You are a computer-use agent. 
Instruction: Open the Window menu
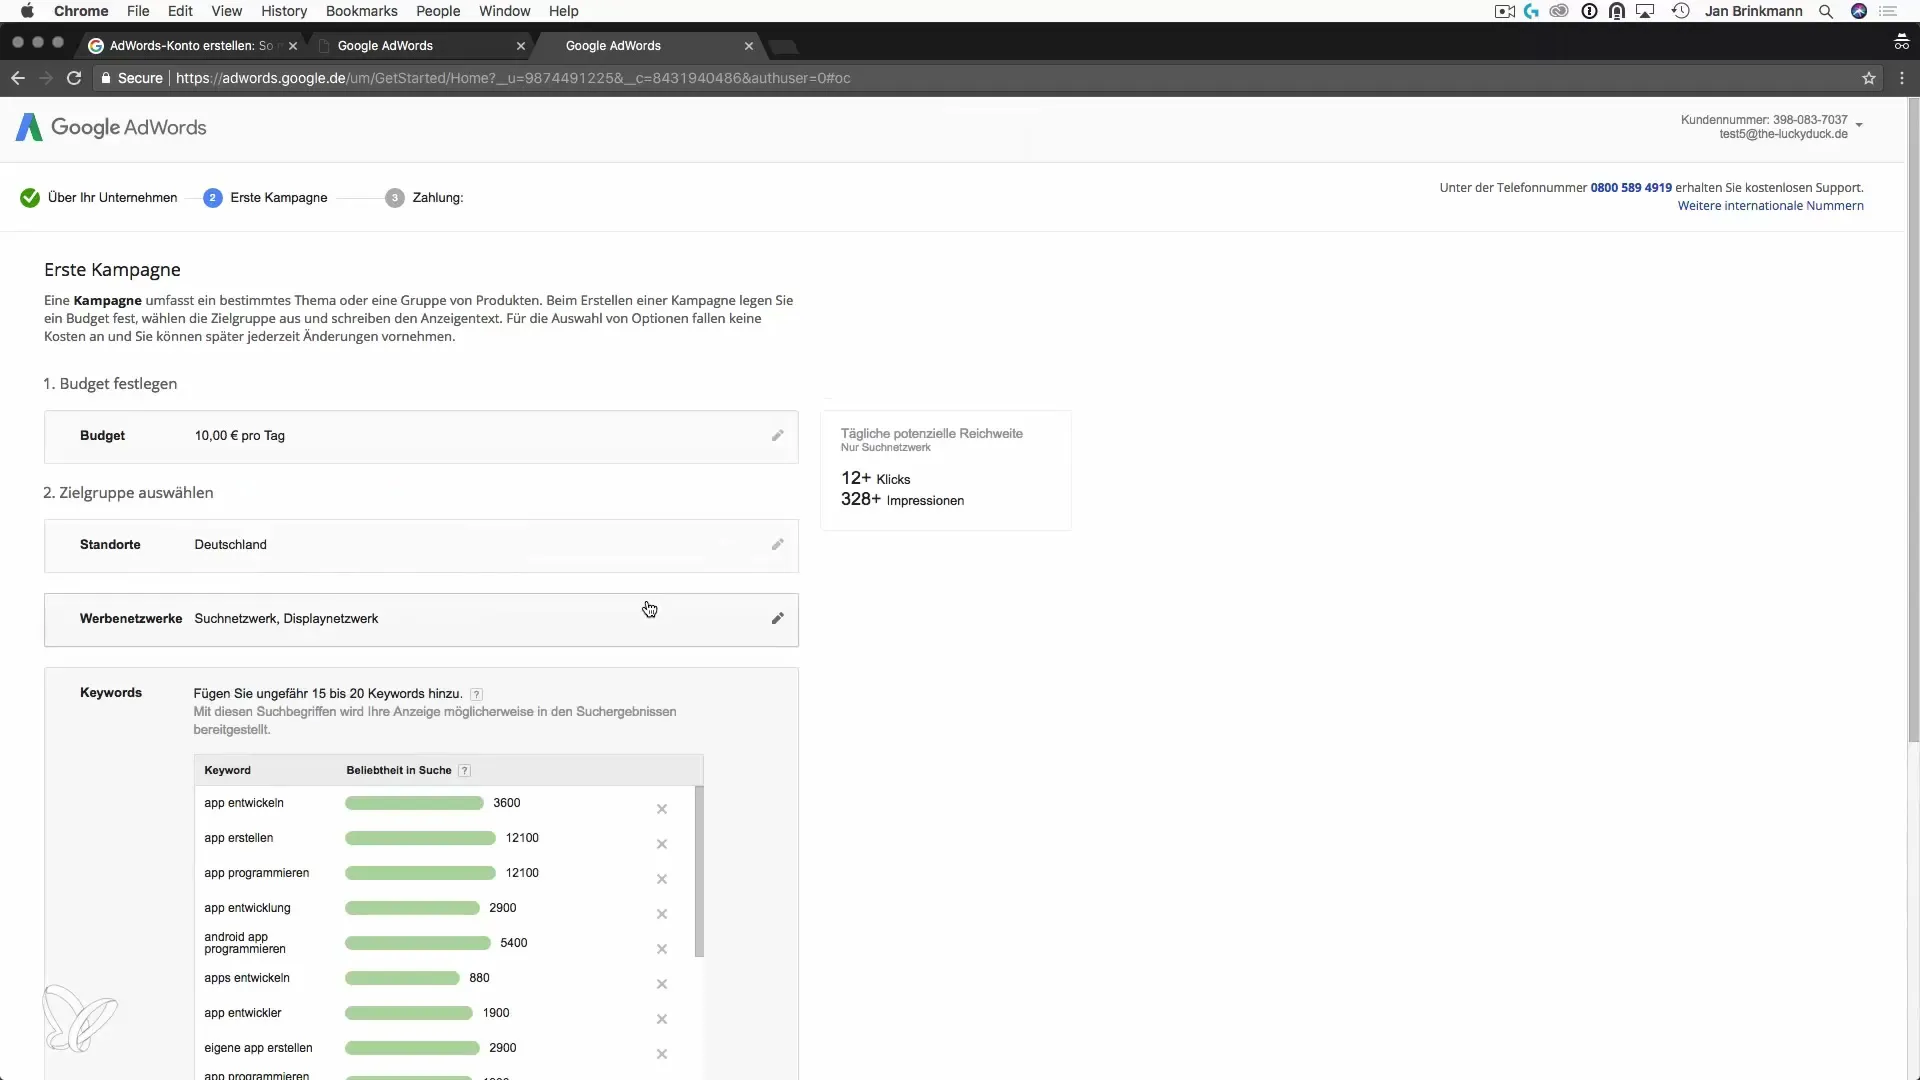coord(505,11)
